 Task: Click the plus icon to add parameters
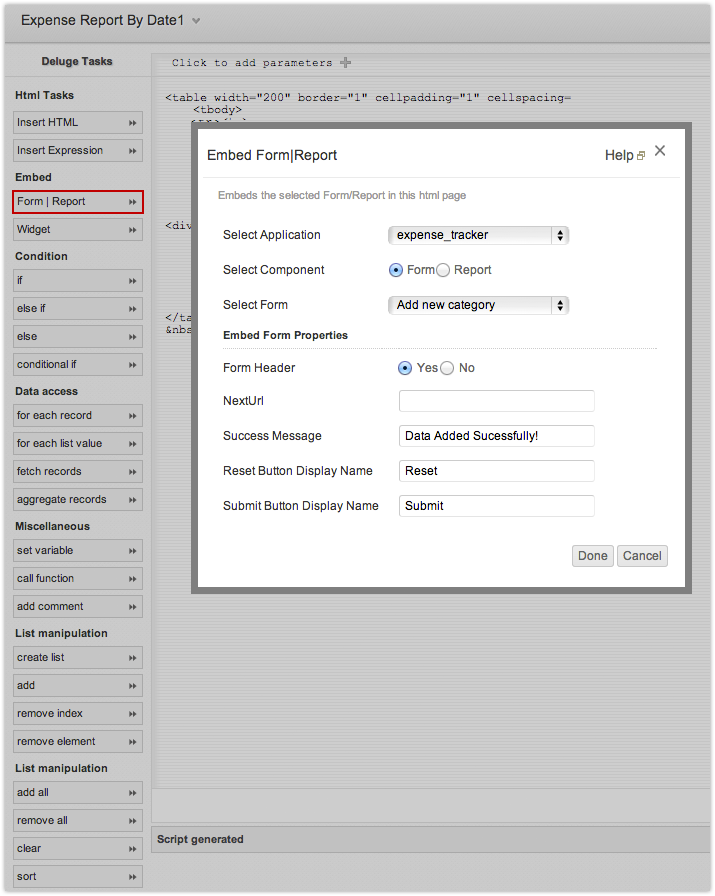coord(346,62)
